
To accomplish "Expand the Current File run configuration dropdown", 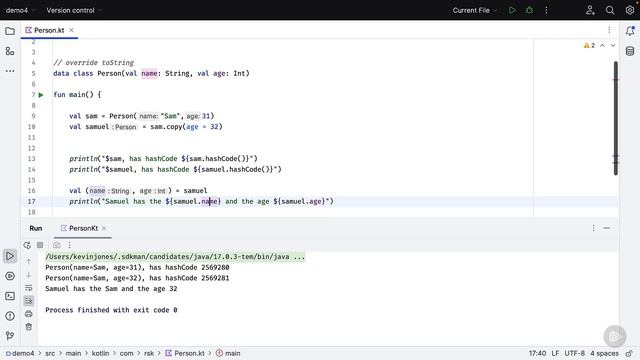I will [474, 10].
